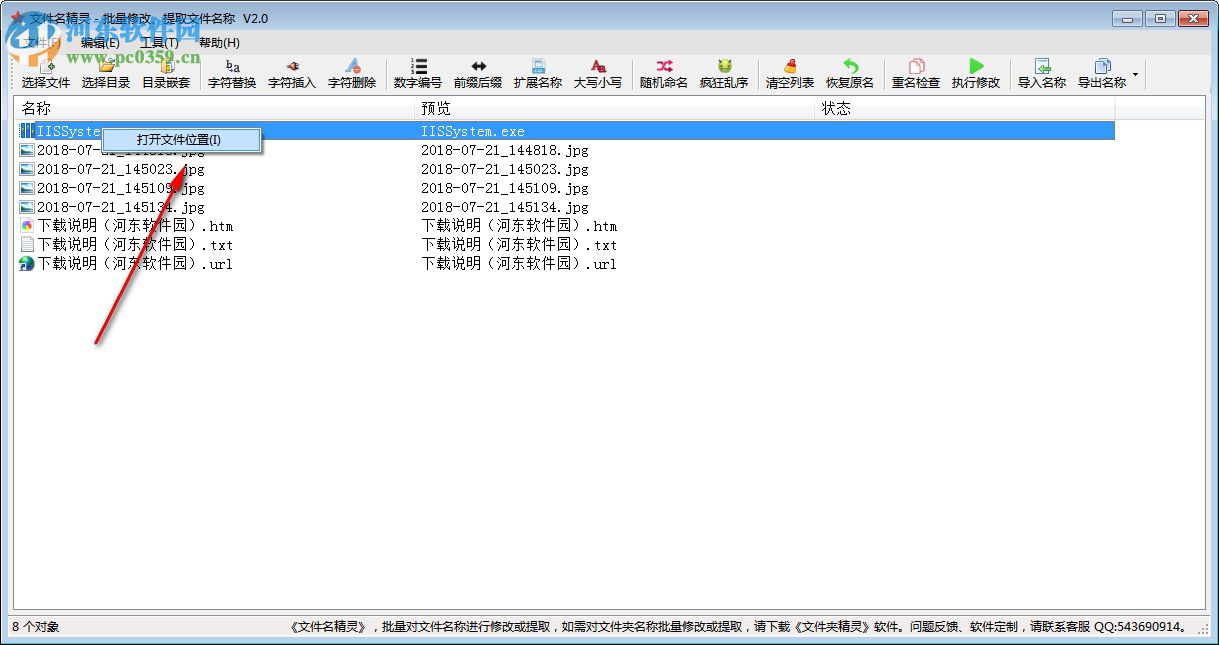Select file 2018-07-21_145134.jpg in name column
Image resolution: width=1219 pixels, height=645 pixels.
click(121, 207)
